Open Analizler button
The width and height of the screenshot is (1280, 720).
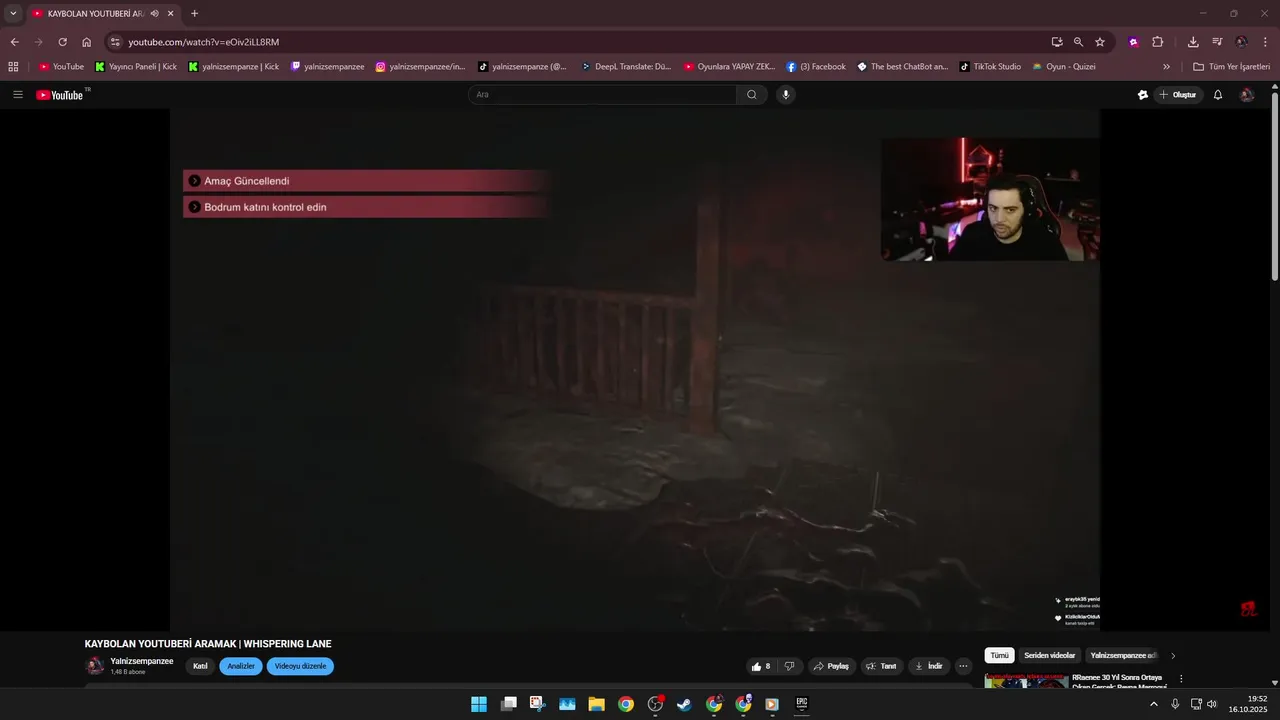click(241, 666)
